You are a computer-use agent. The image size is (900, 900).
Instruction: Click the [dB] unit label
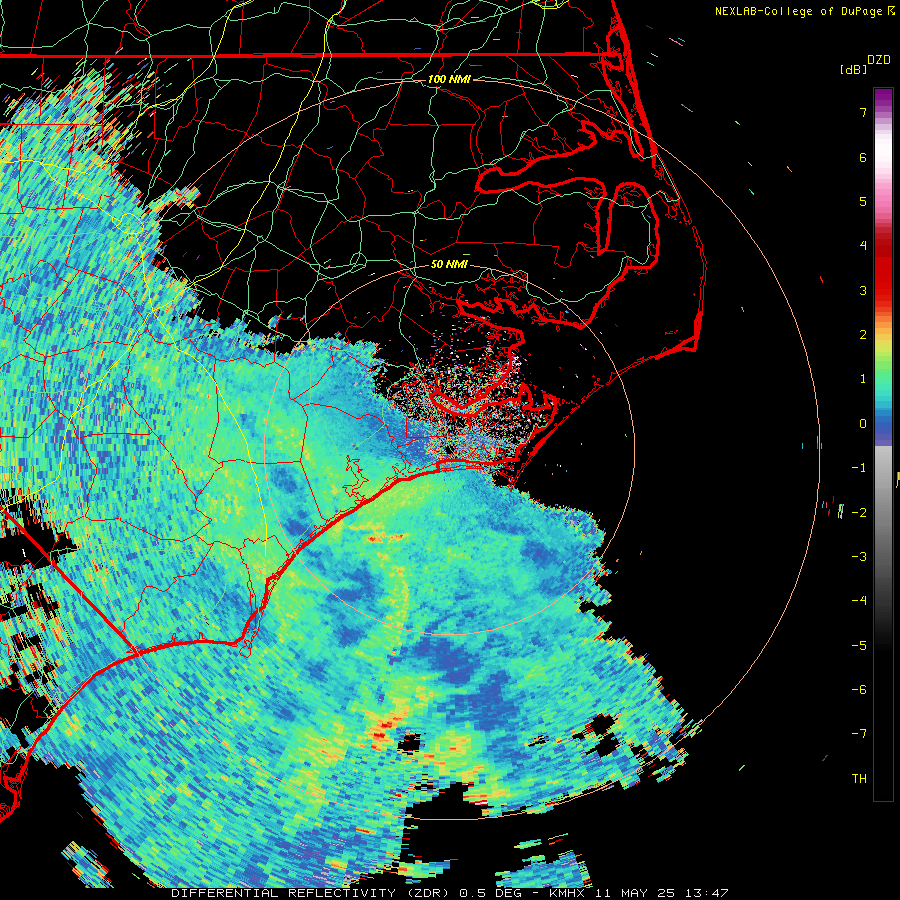pos(852,69)
